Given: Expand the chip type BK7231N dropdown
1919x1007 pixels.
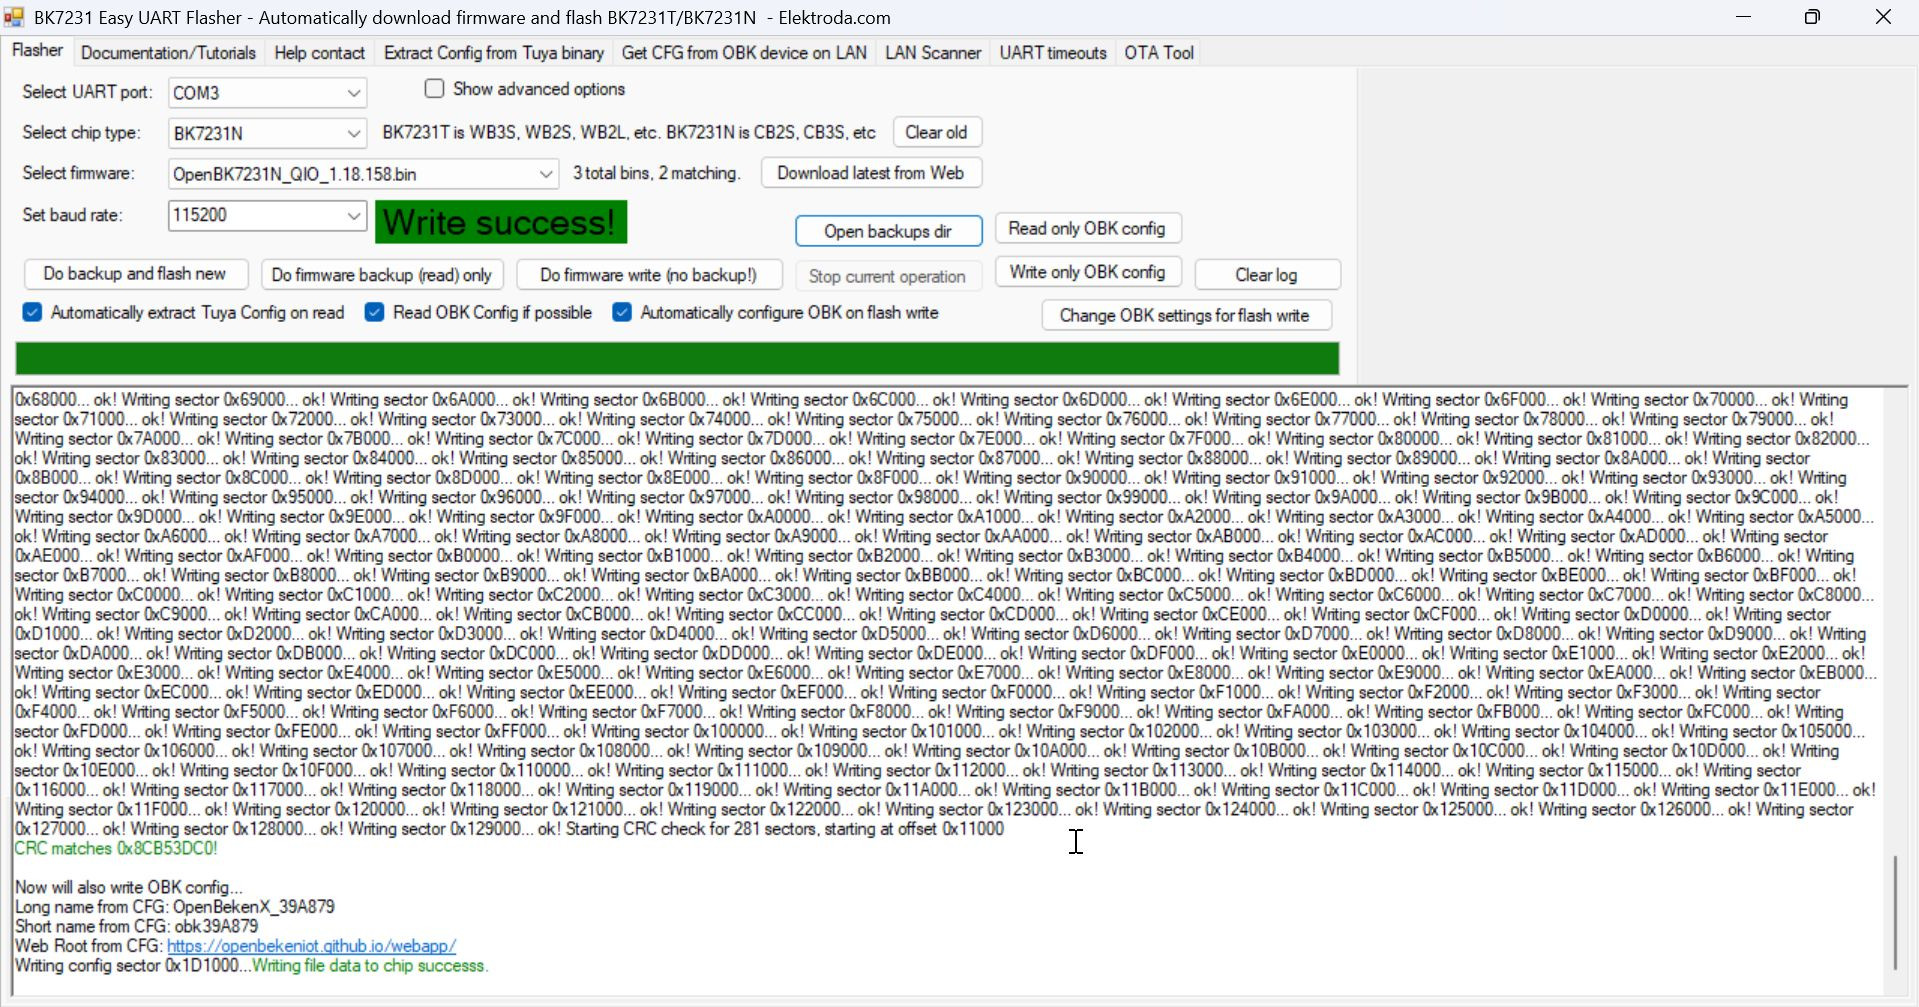Looking at the screenshot, I should coord(353,133).
